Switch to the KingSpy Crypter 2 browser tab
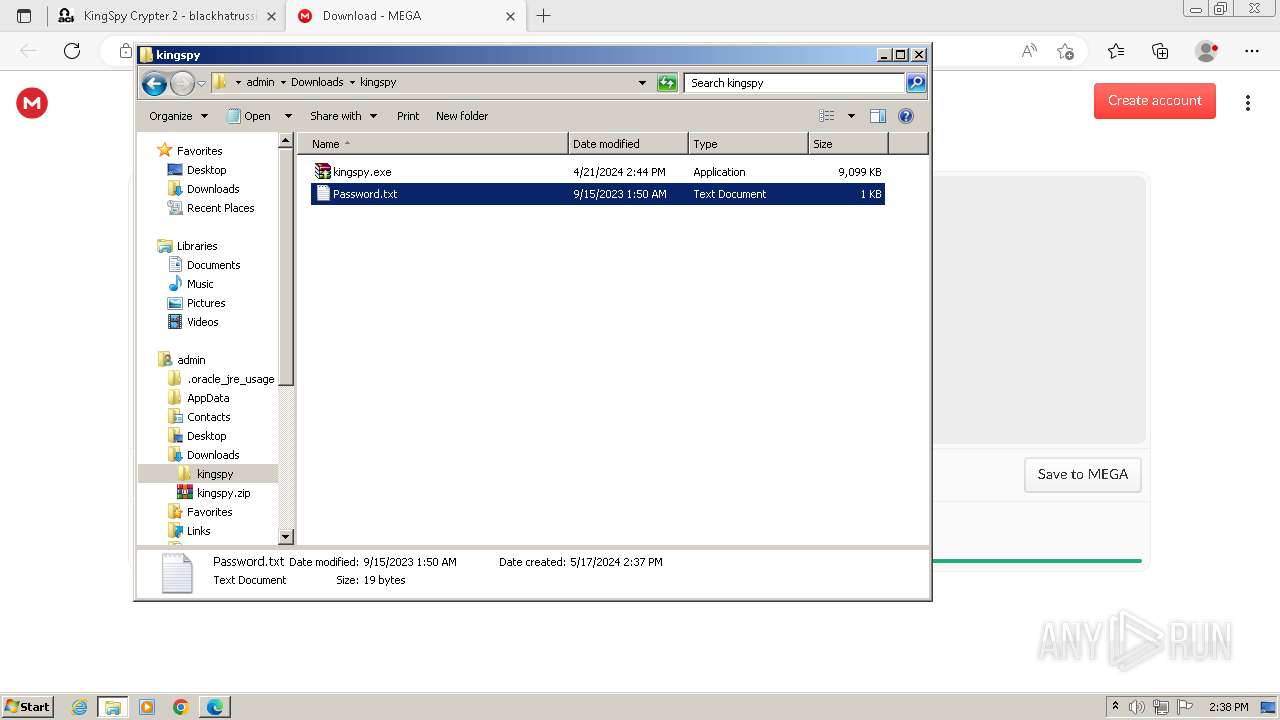Viewport: 1280px width, 720px height. coord(166,16)
